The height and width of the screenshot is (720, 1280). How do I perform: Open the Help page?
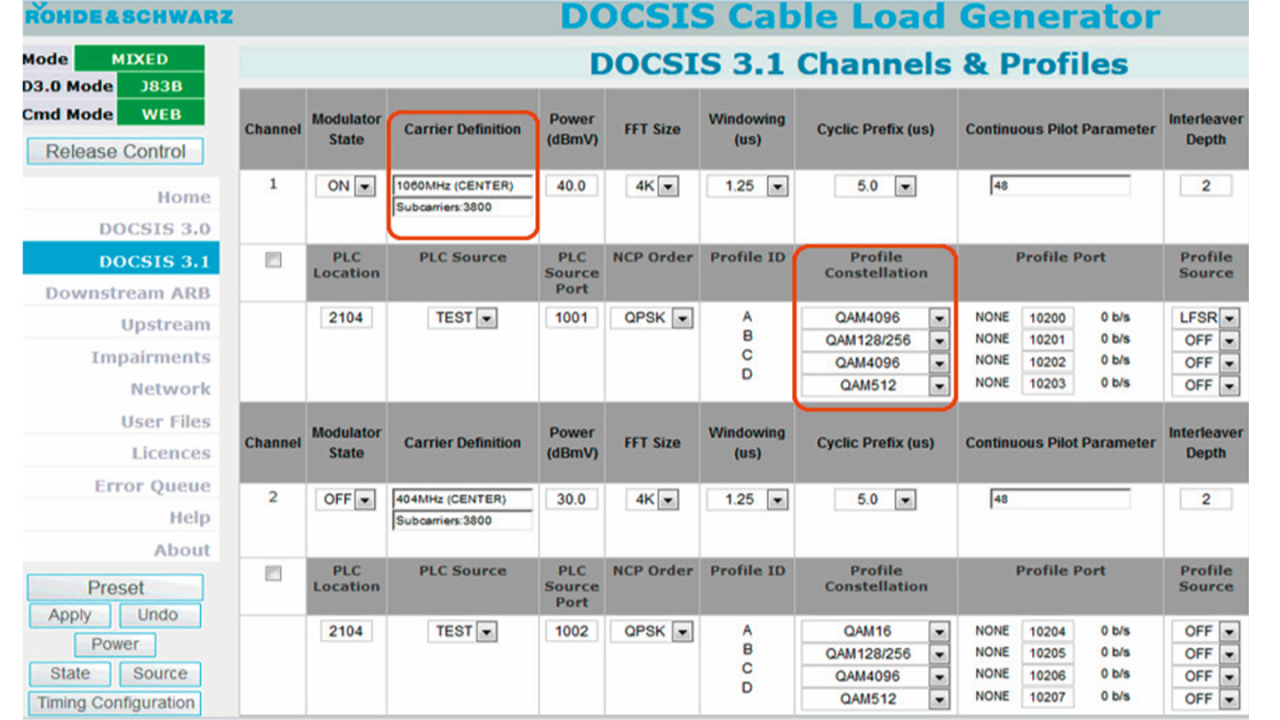click(190, 518)
